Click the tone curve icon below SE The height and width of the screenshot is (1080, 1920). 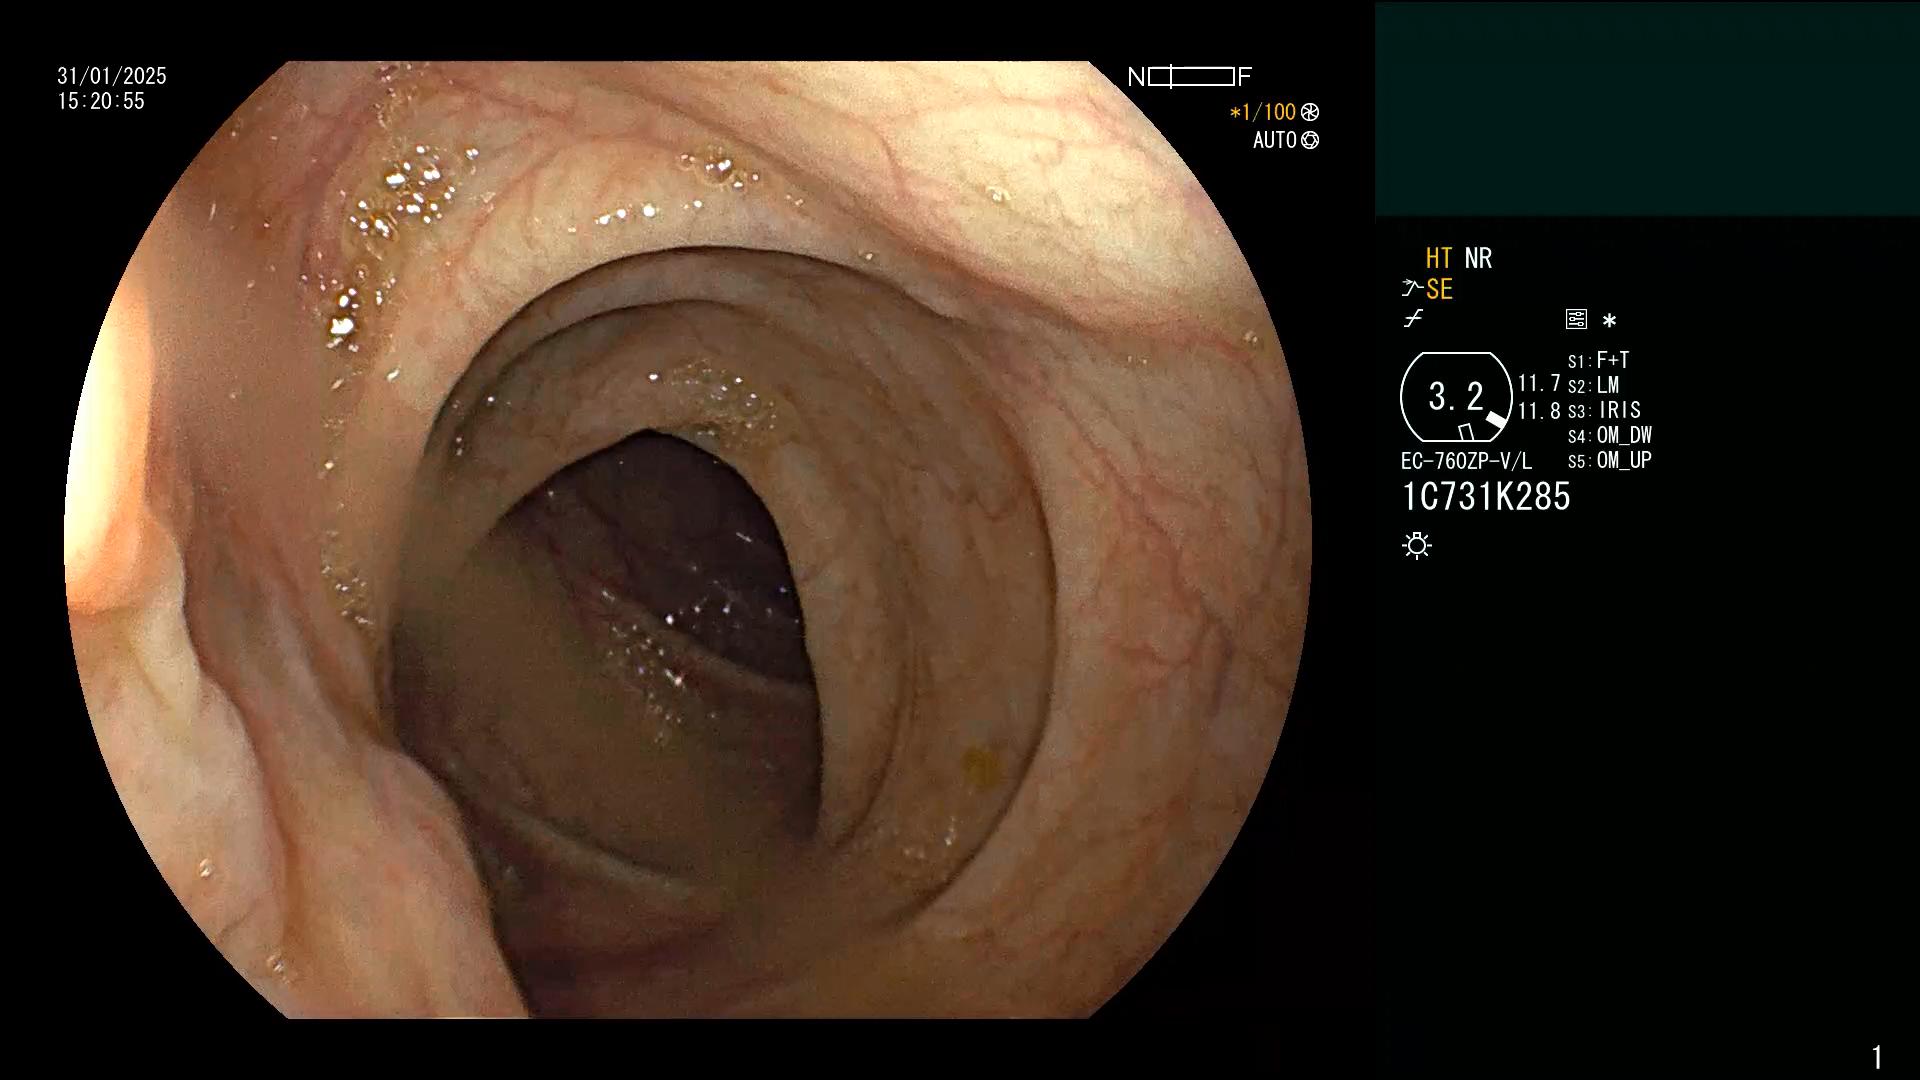pyautogui.click(x=1413, y=319)
